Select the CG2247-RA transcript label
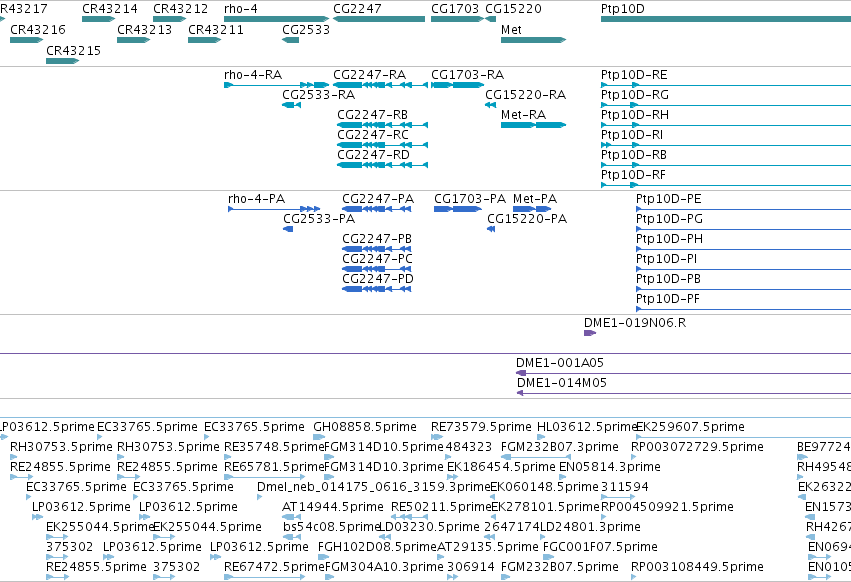This screenshot has height=582, width=851. 370,75
